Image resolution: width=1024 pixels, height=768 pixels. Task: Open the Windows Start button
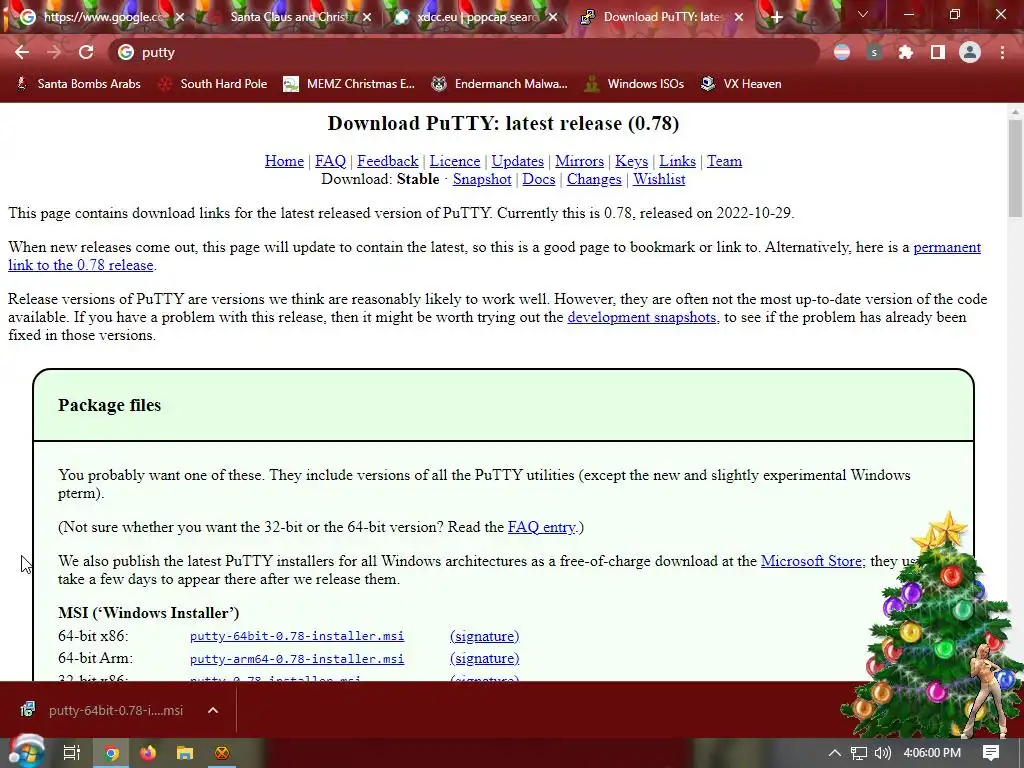click(25, 752)
